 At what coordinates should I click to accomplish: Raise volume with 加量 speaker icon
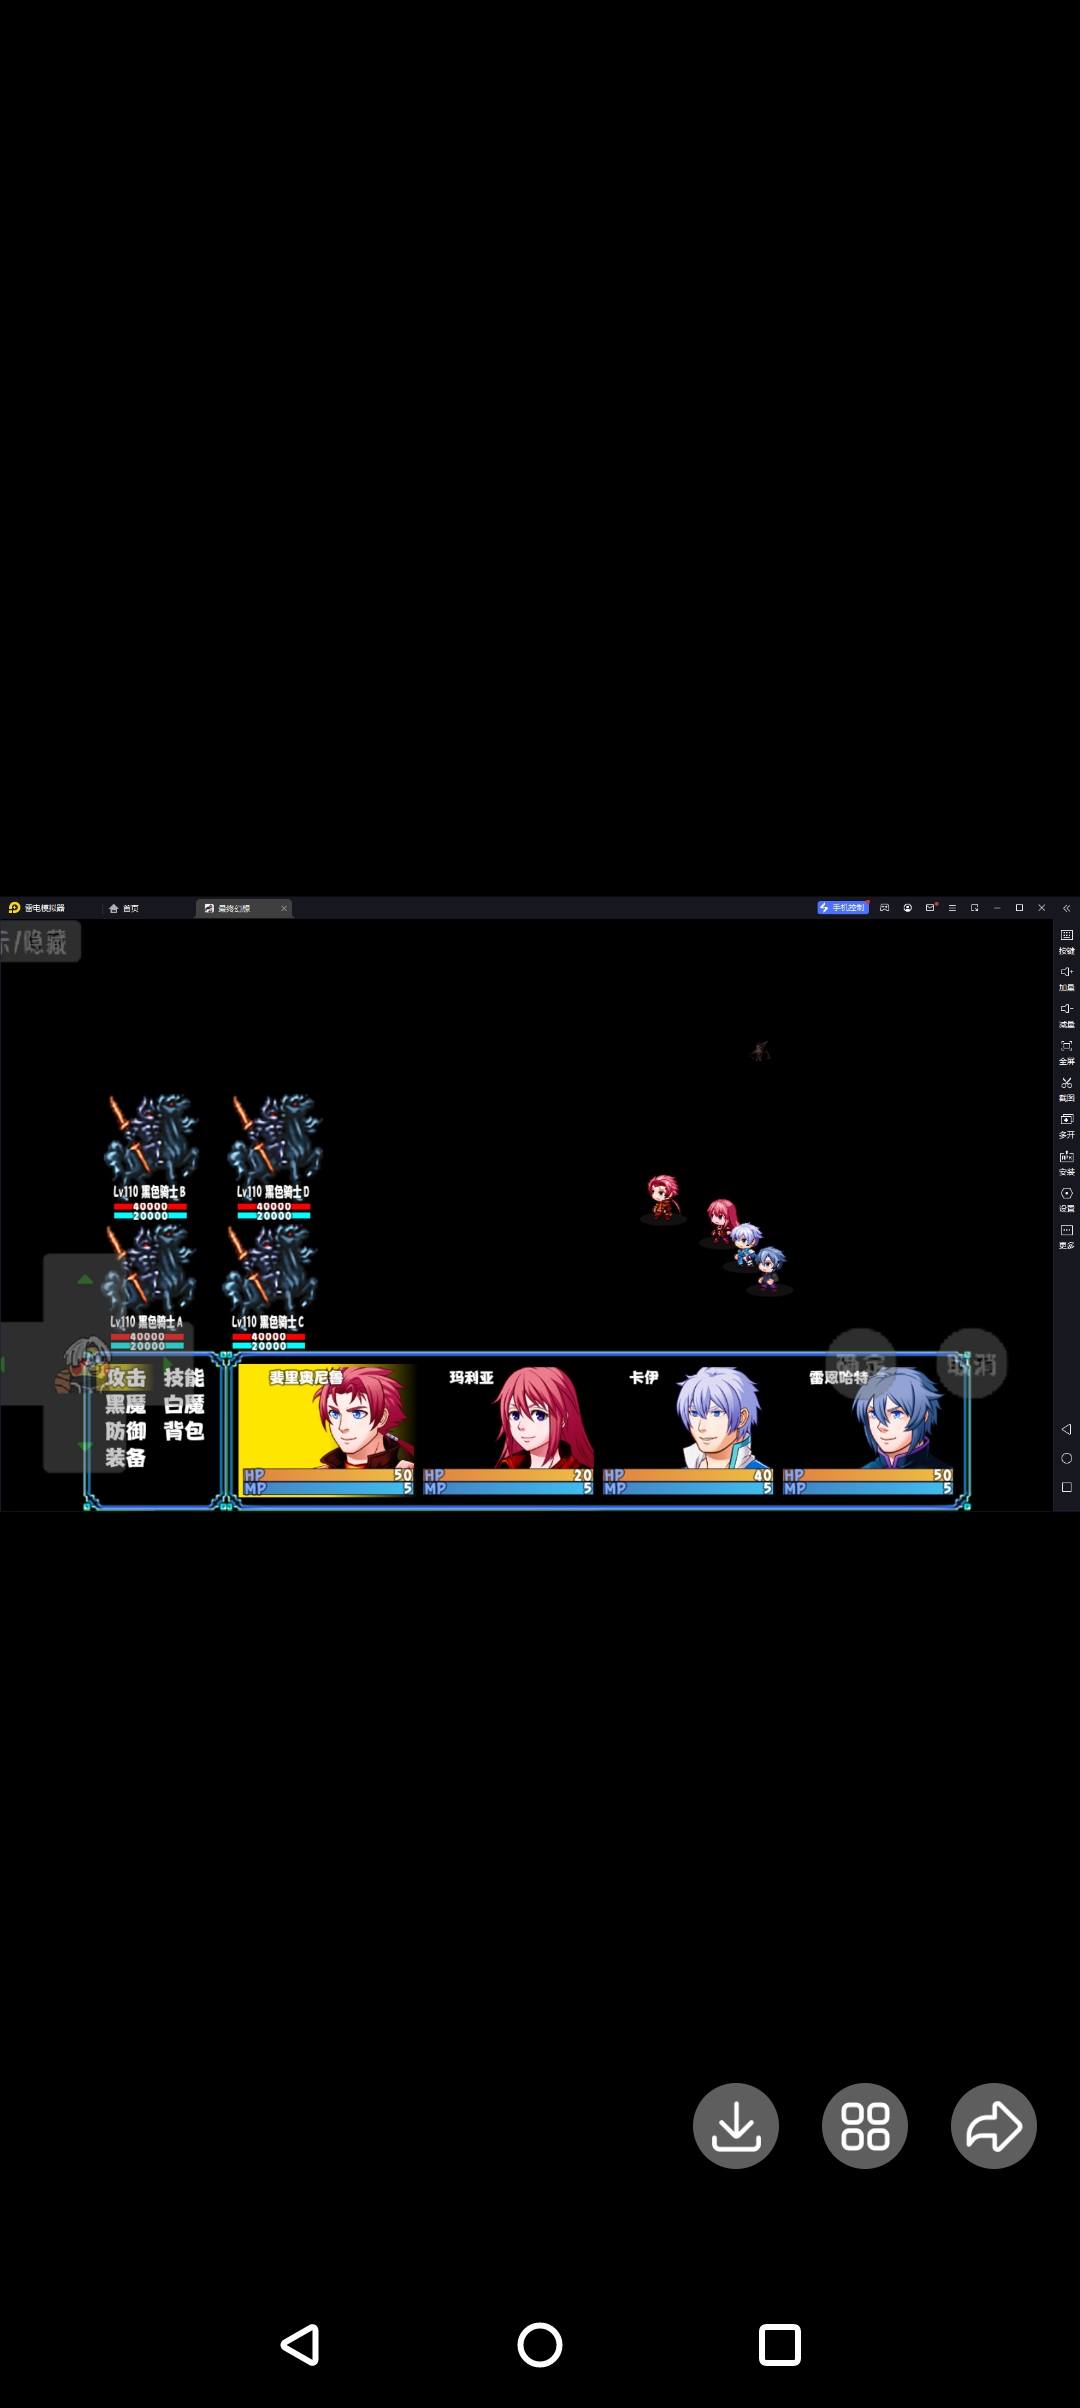pyautogui.click(x=1066, y=976)
